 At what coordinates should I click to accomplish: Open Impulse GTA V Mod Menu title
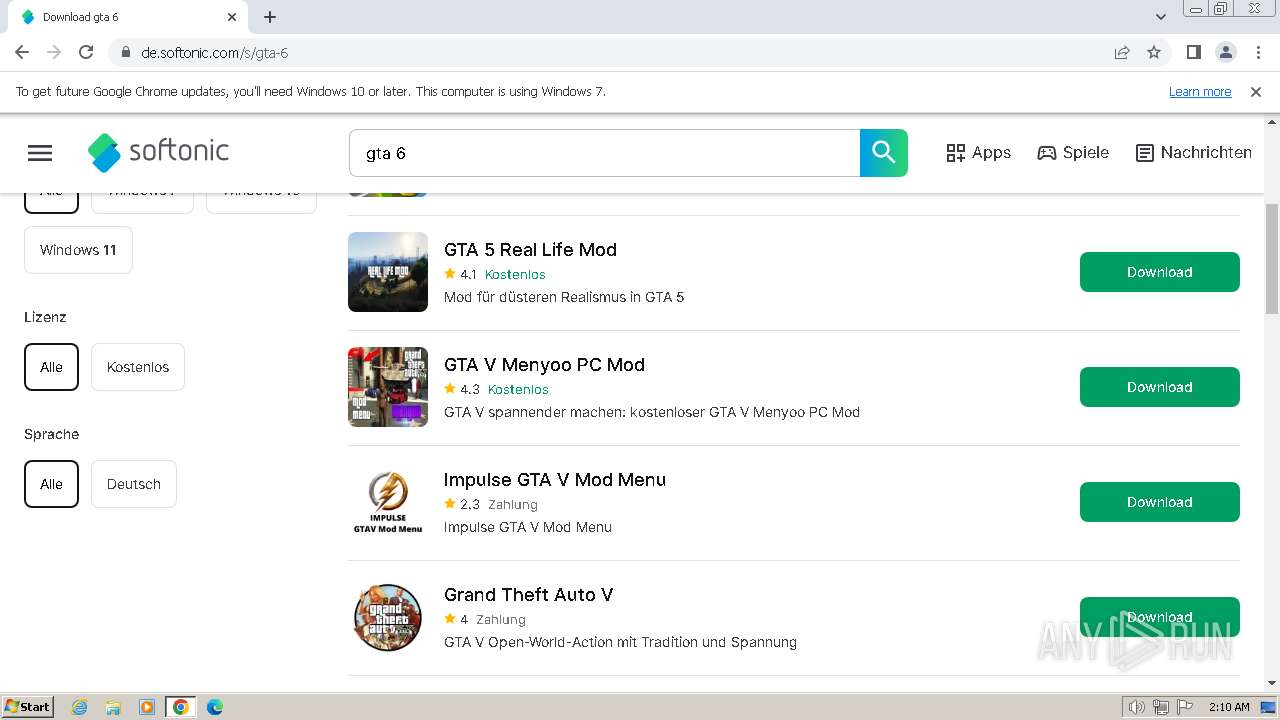click(555, 480)
